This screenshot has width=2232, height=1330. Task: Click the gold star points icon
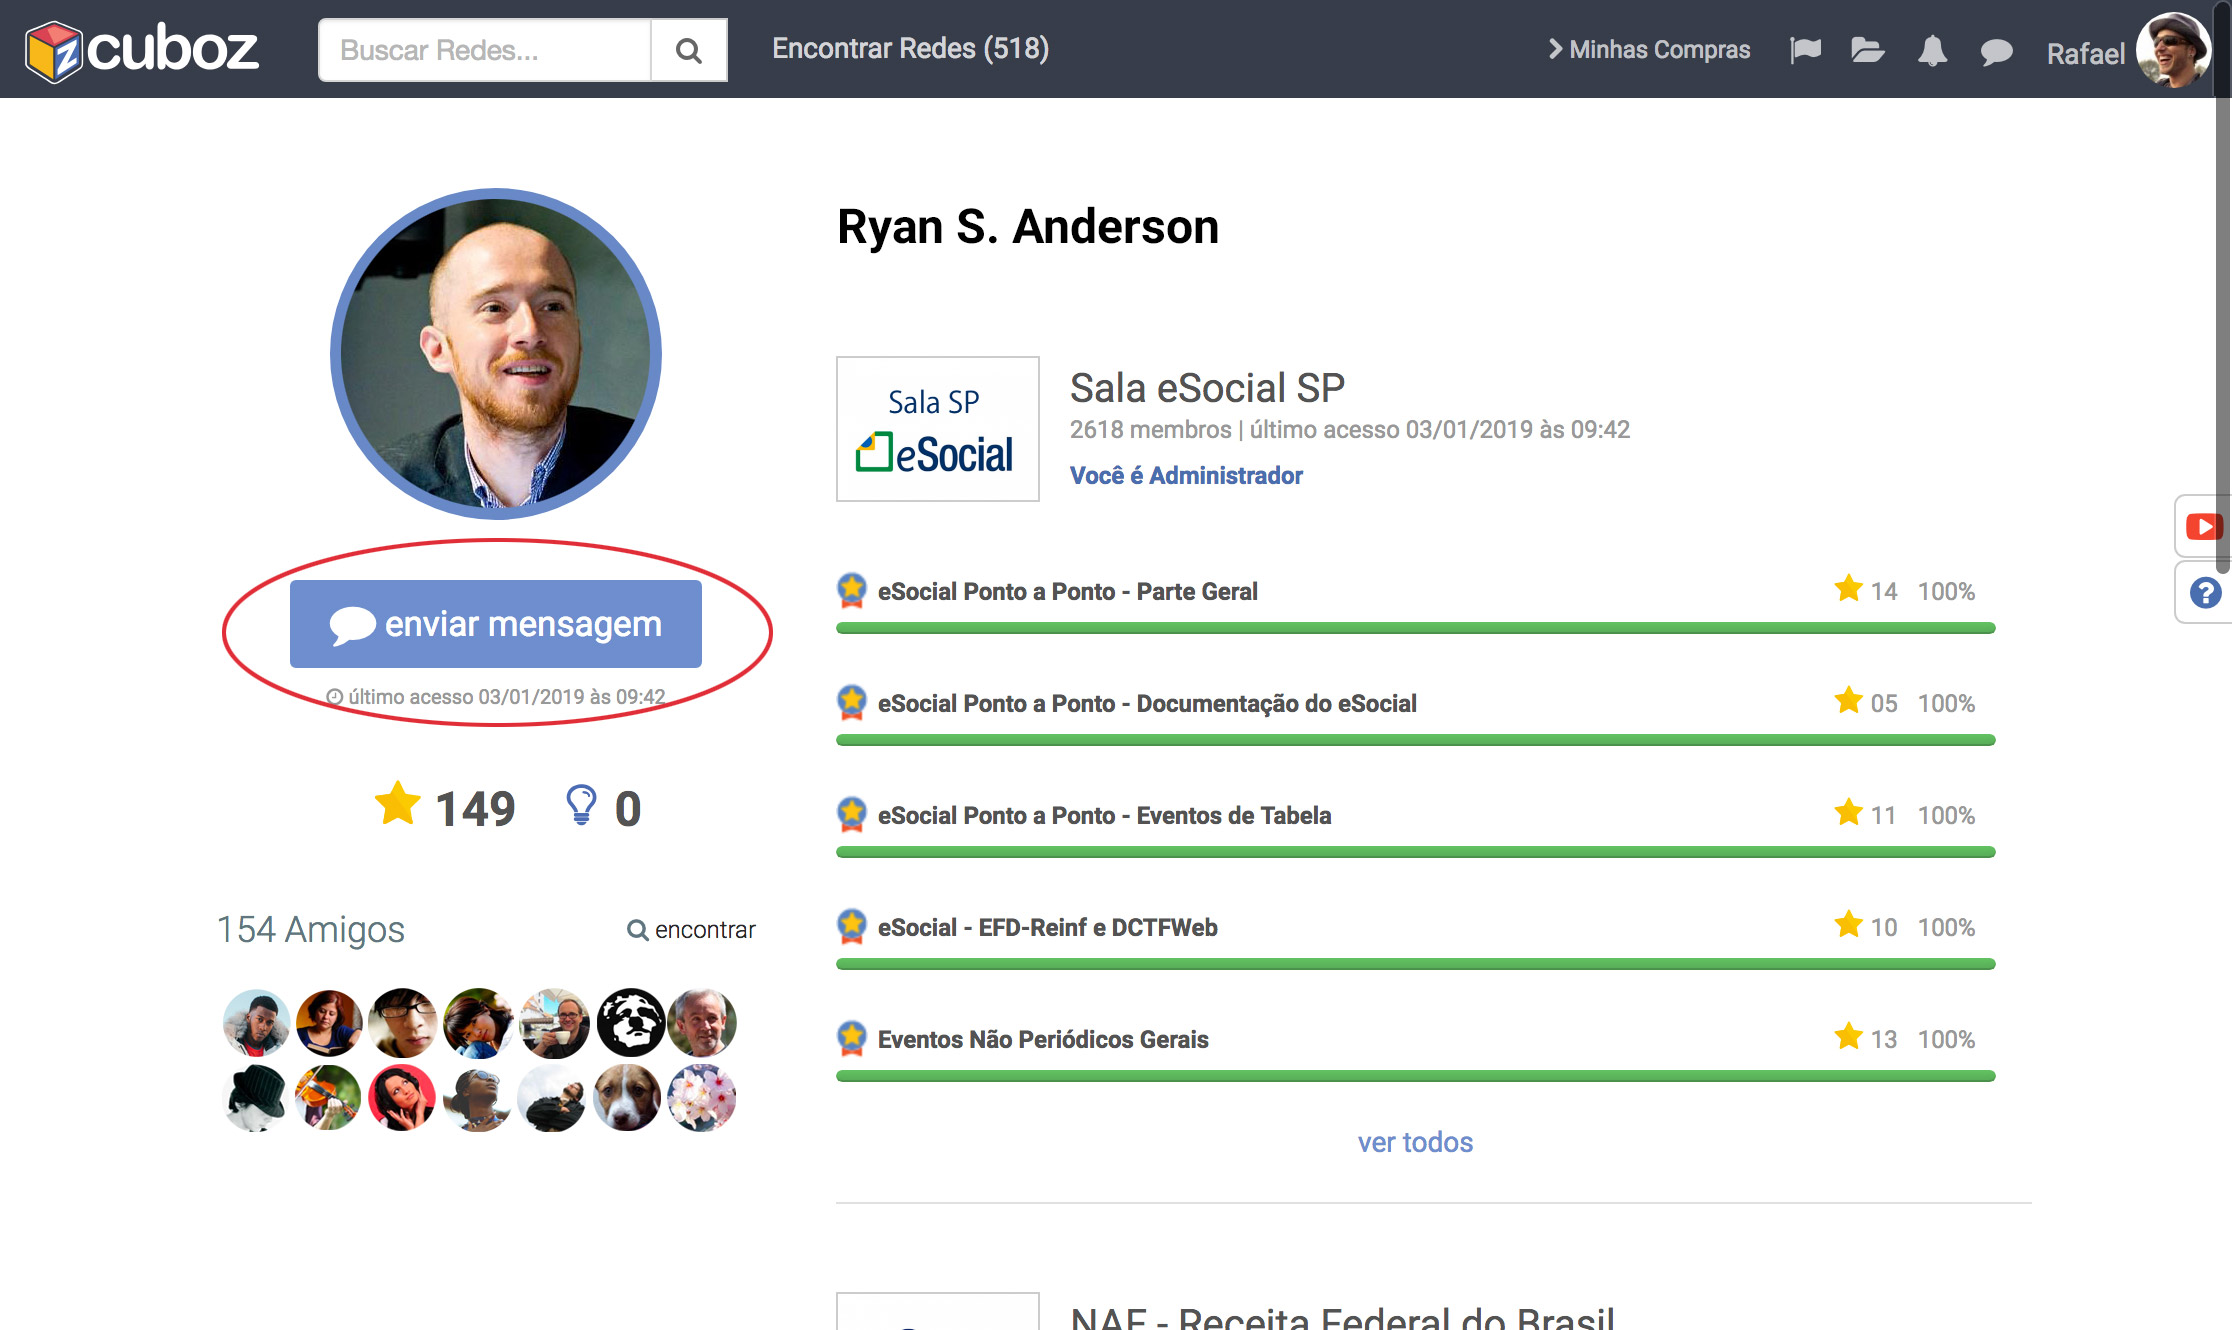(398, 804)
